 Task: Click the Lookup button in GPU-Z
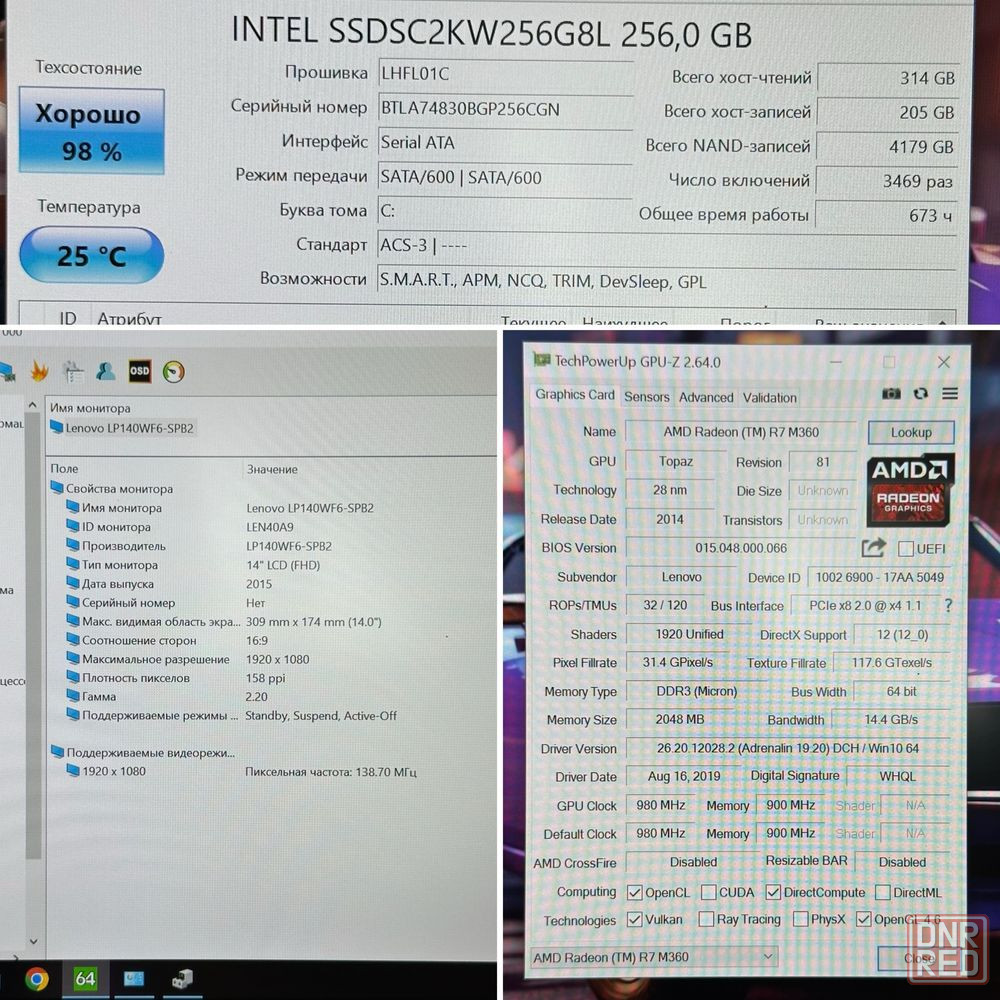point(911,432)
